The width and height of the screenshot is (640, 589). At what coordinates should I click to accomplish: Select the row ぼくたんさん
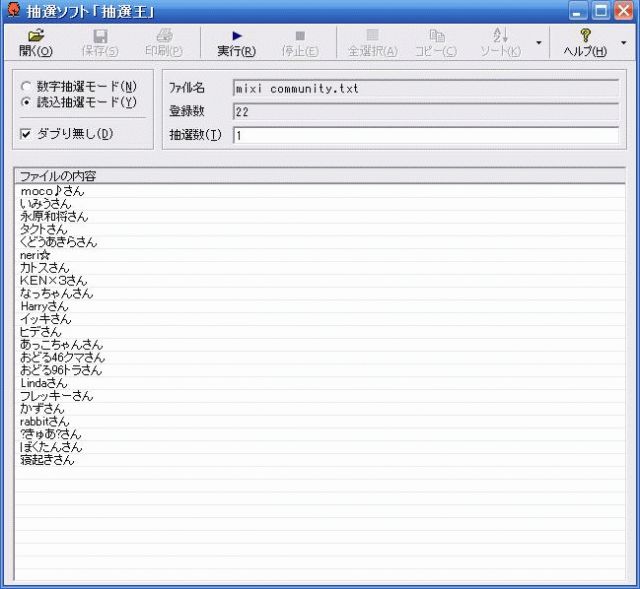pos(320,447)
